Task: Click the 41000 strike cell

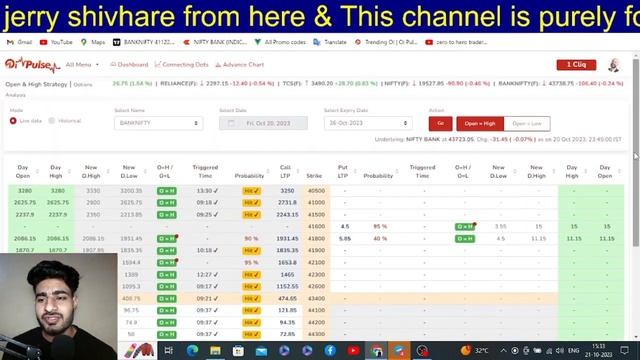Action: click(x=316, y=202)
